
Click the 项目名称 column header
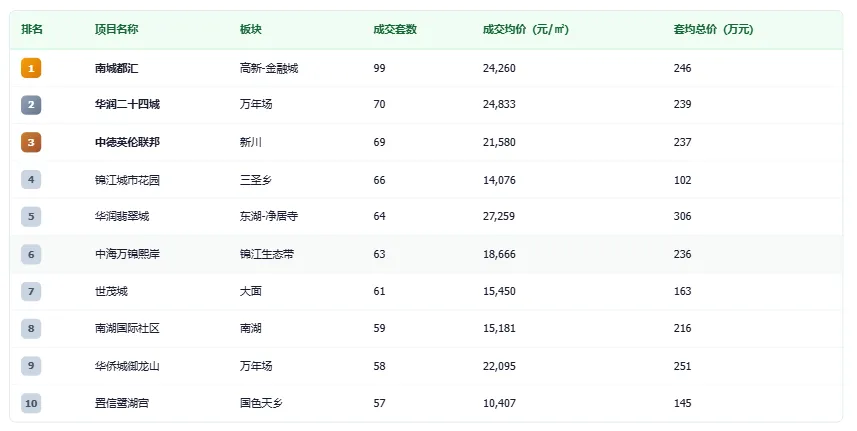click(116, 29)
